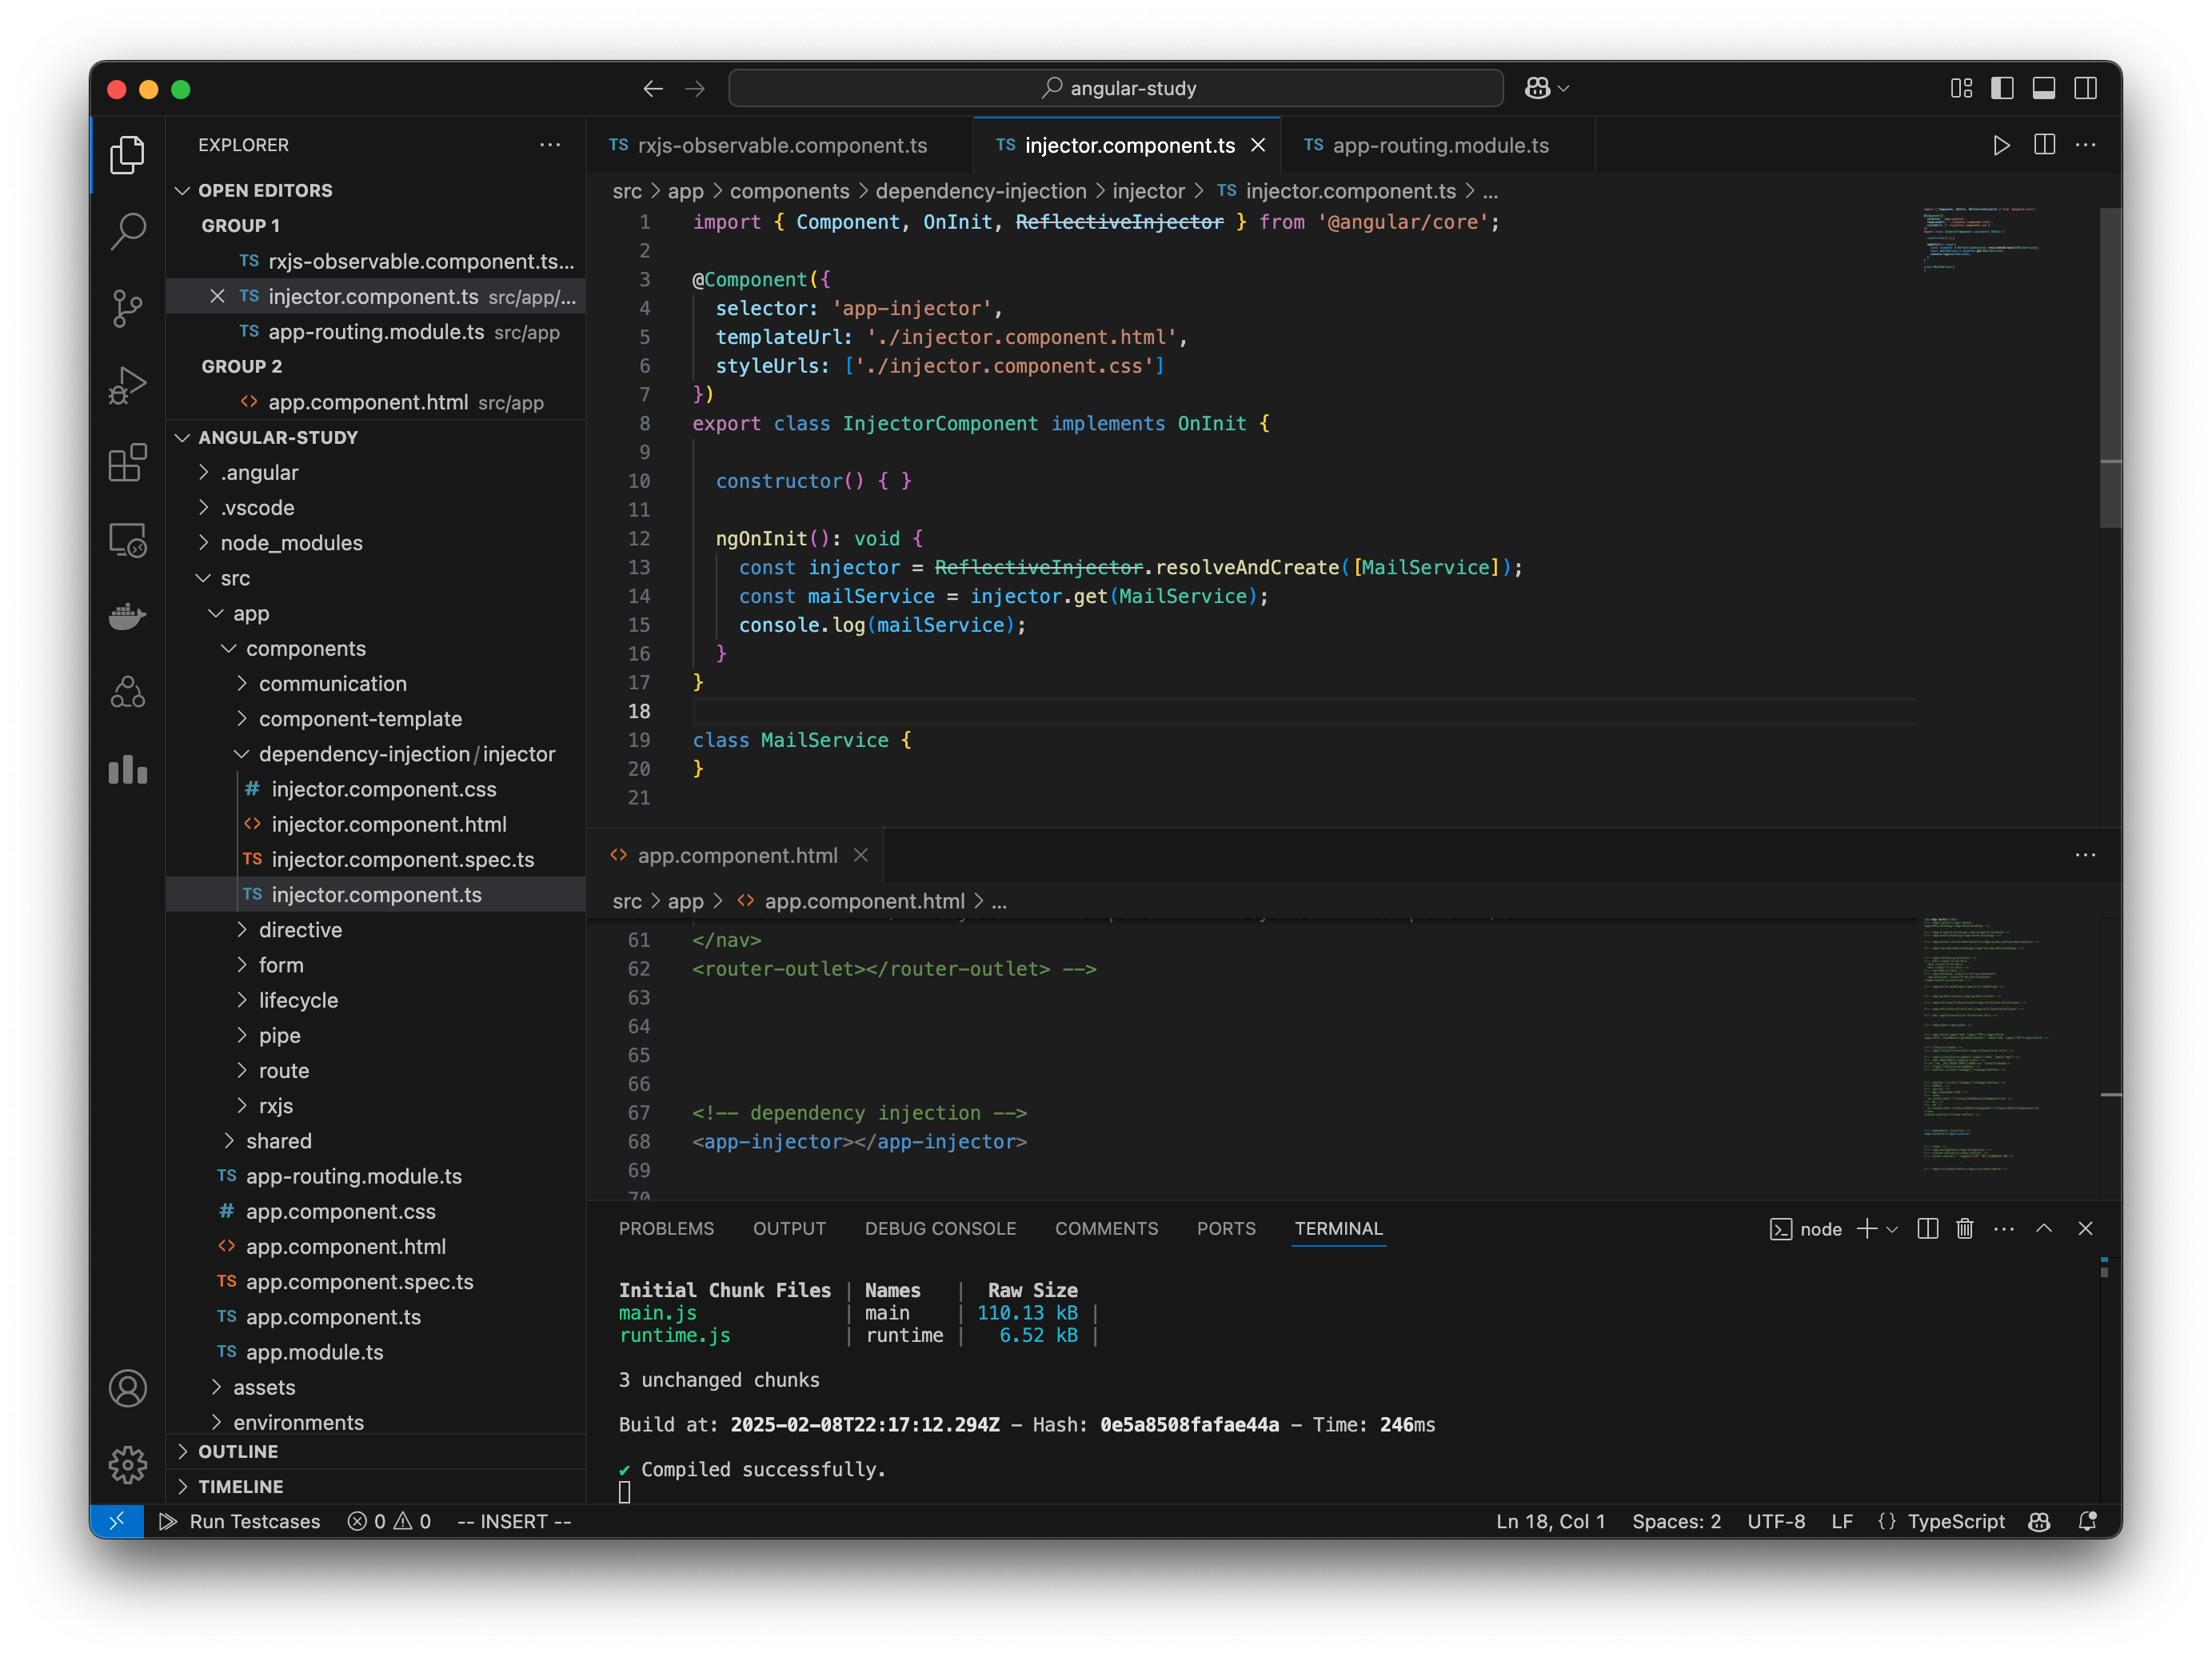The image size is (2212, 1657).
Task: Toggle the secondary sidebar
Action: pyautogui.click(x=2086, y=88)
